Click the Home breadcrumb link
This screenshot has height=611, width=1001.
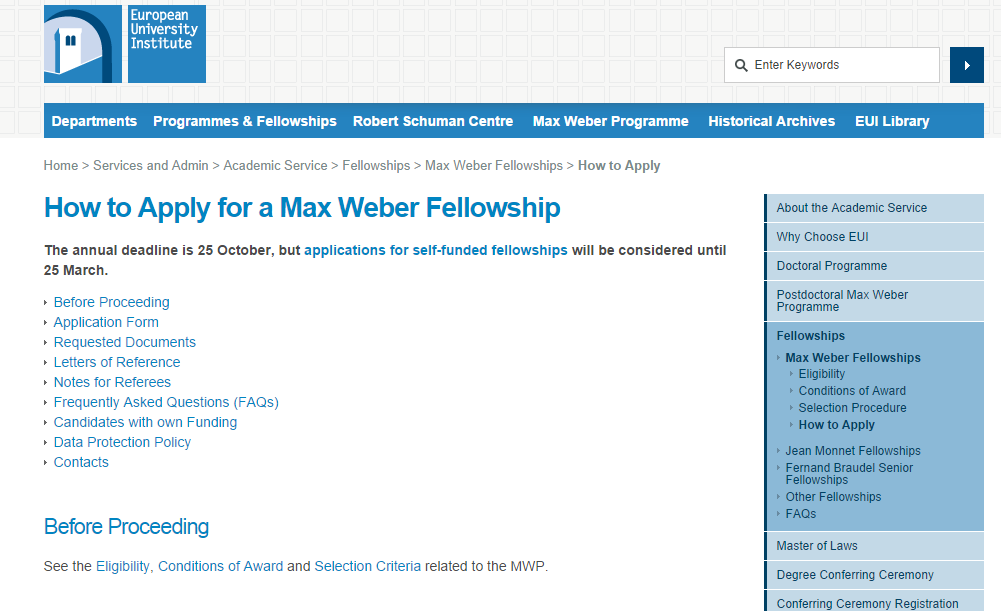point(61,166)
